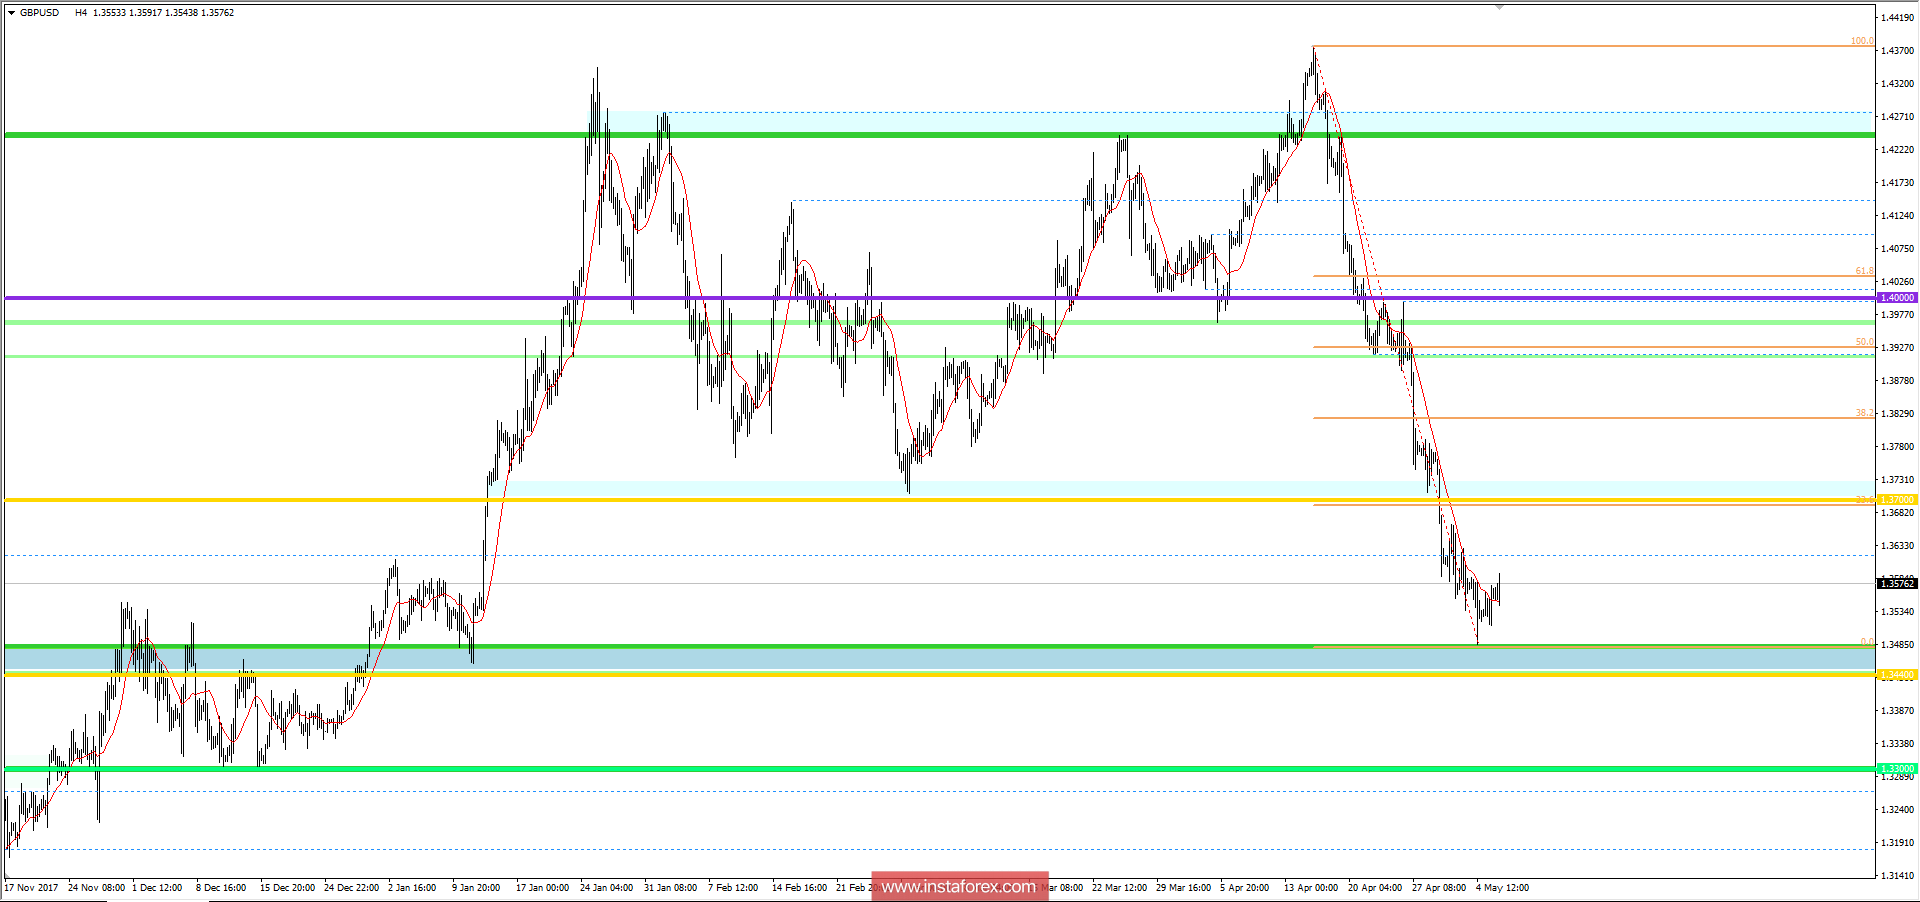Click the 27 Apr 08:00 date label
Image resolution: width=1920 pixels, height=902 pixels.
click(x=1439, y=888)
